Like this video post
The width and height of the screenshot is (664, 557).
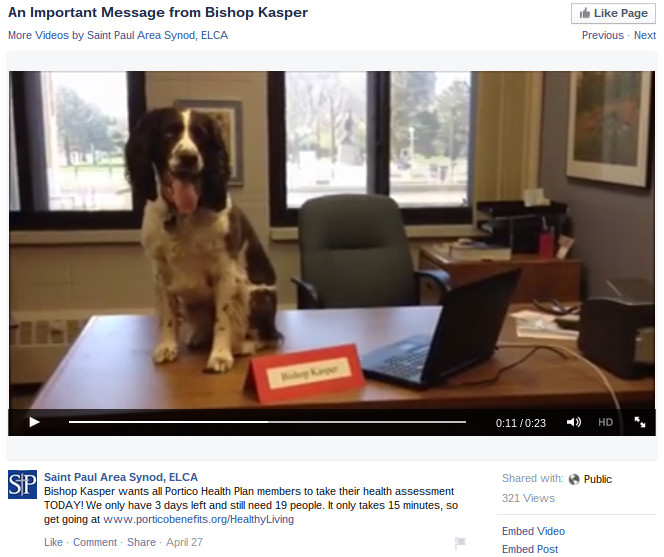(53, 542)
